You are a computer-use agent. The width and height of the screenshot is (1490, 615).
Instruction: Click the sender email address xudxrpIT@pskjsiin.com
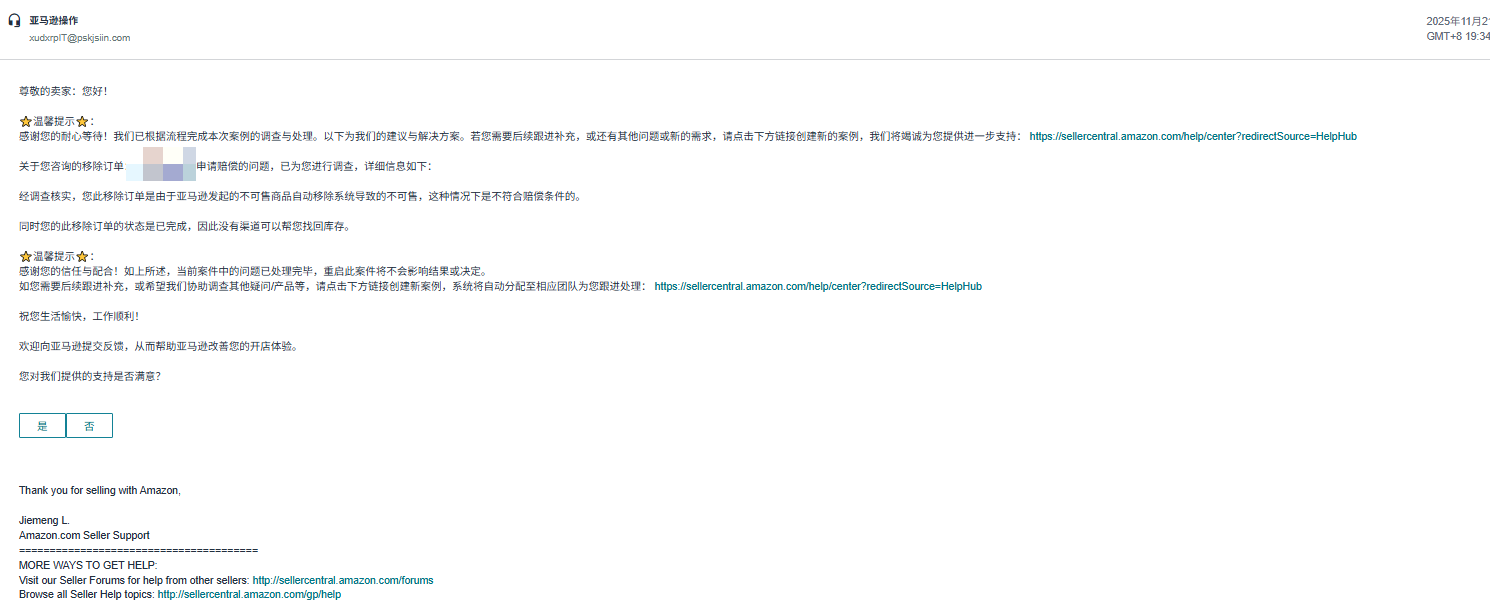(x=79, y=38)
